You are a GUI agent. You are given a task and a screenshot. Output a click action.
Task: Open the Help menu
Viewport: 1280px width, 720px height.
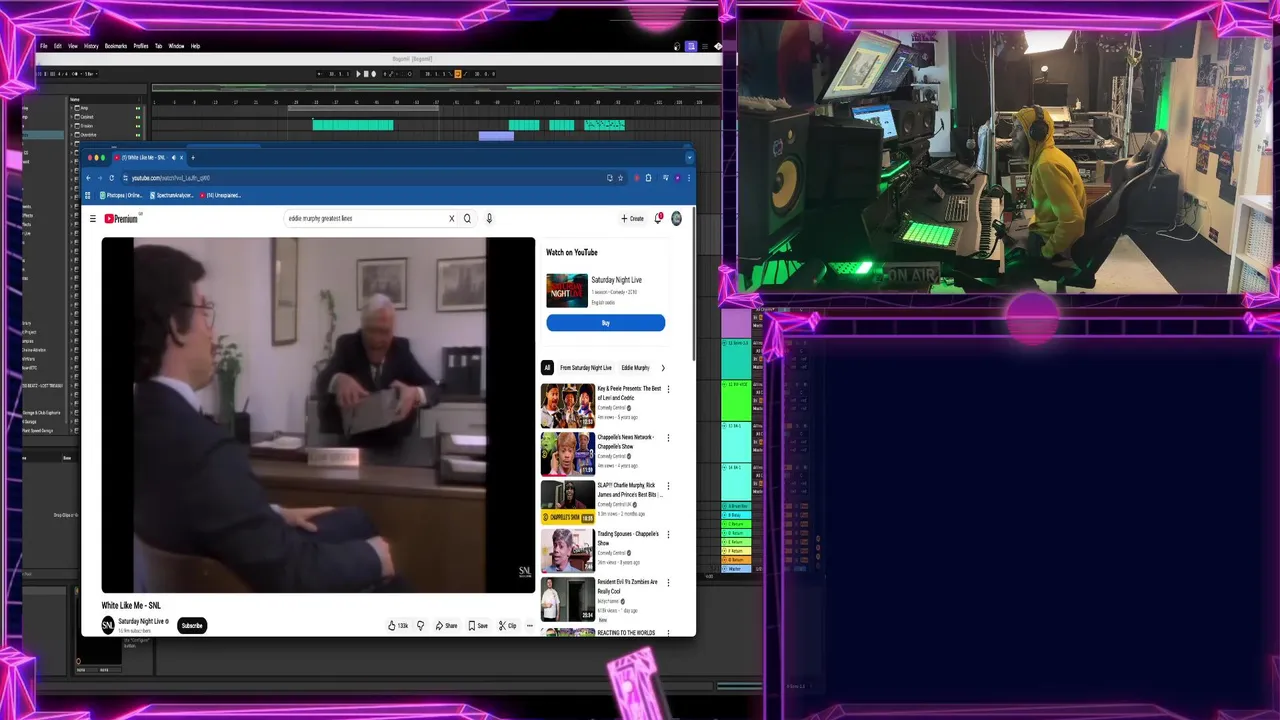coord(195,46)
